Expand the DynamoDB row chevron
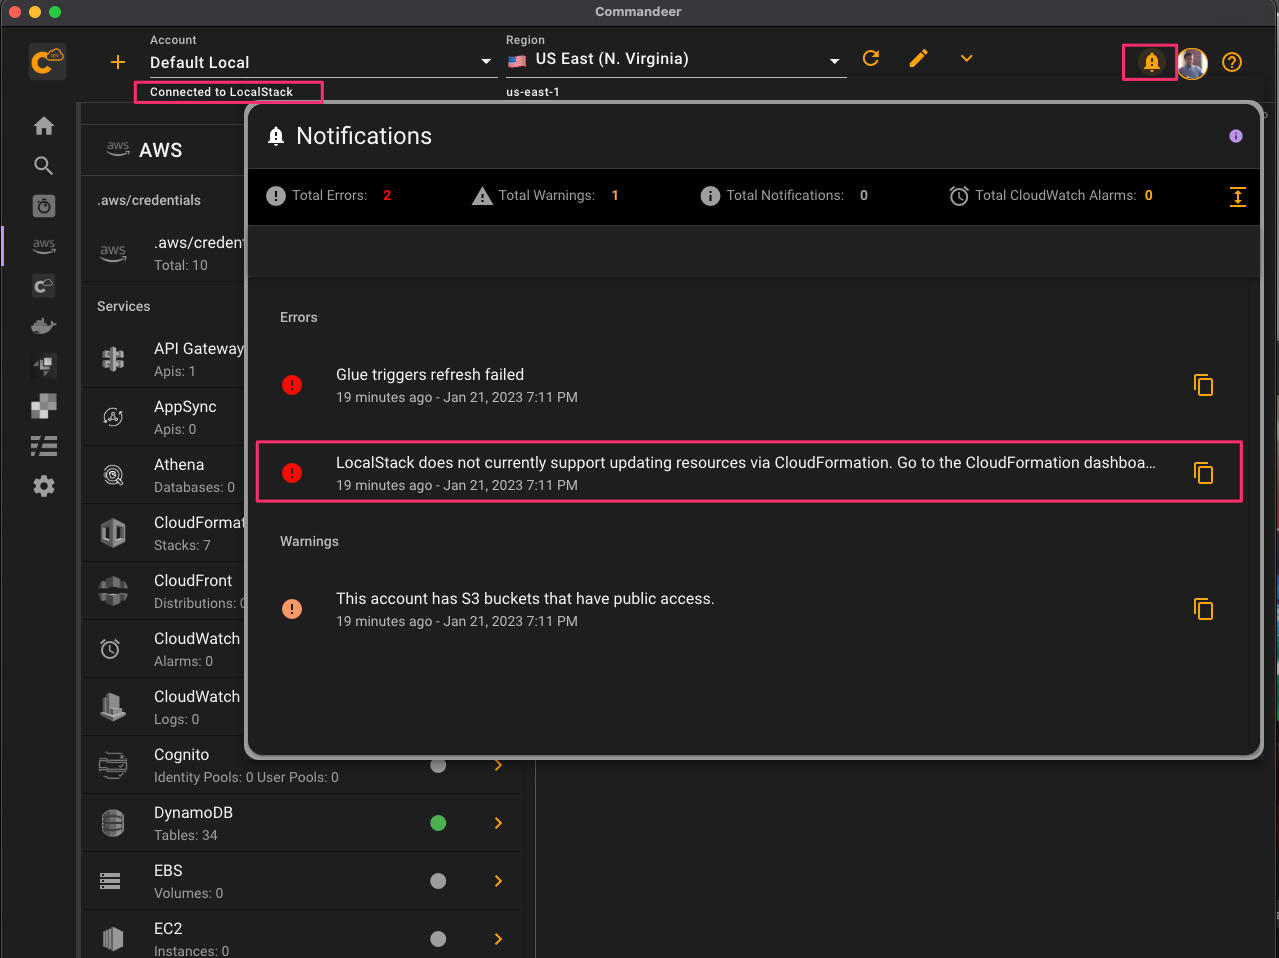This screenshot has width=1279, height=958. point(498,823)
